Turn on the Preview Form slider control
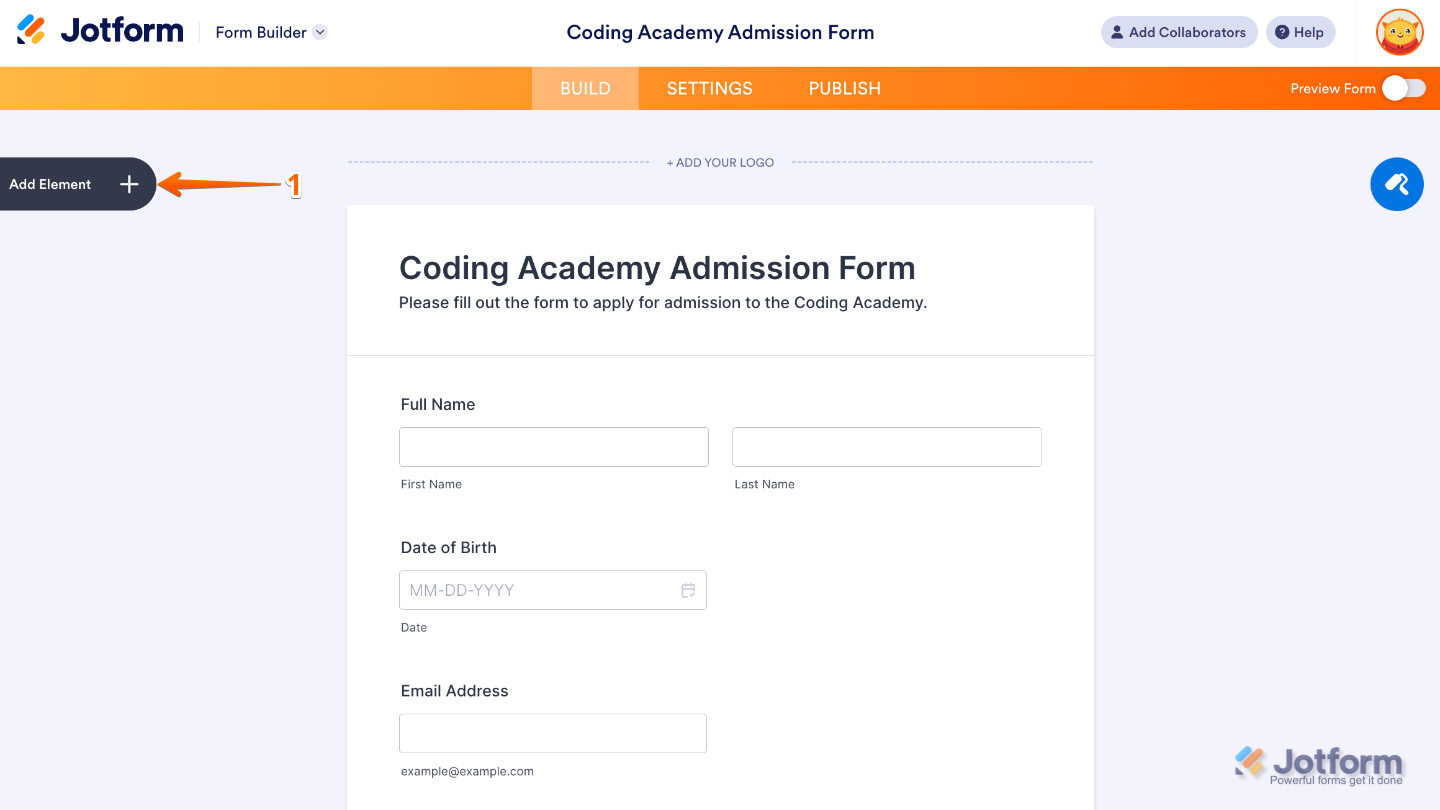The width and height of the screenshot is (1440, 810). (1403, 88)
